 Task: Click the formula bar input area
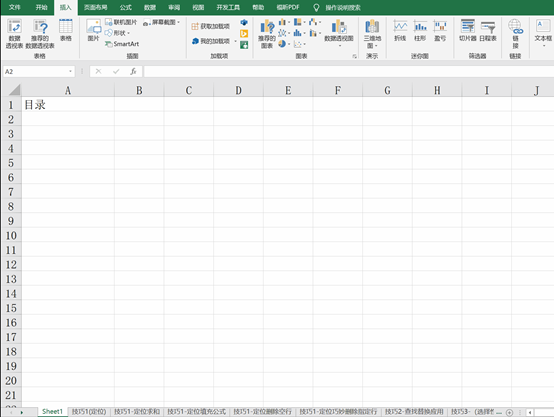tap(348, 71)
